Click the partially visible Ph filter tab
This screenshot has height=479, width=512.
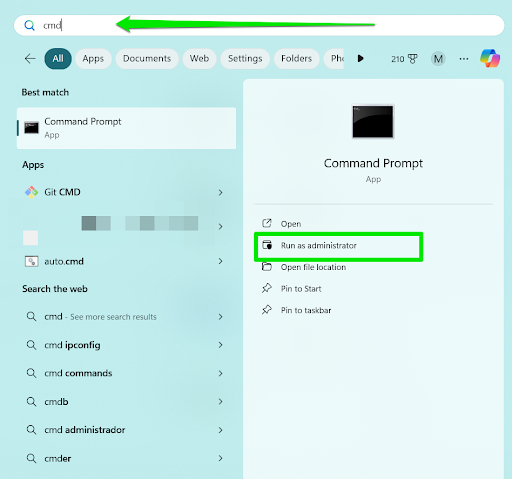pos(334,59)
